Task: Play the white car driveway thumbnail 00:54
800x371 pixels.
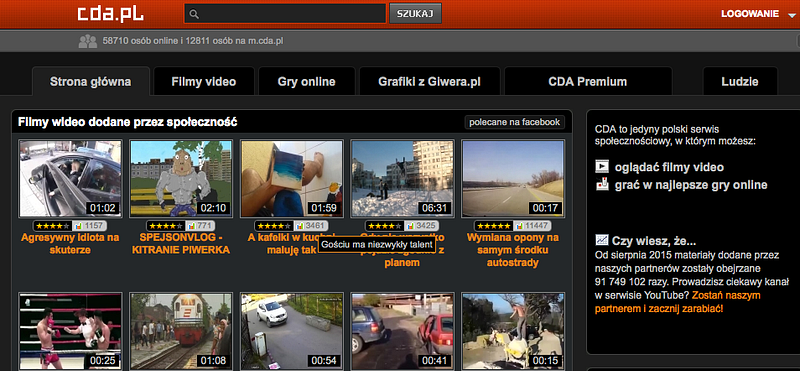Action: (292, 331)
